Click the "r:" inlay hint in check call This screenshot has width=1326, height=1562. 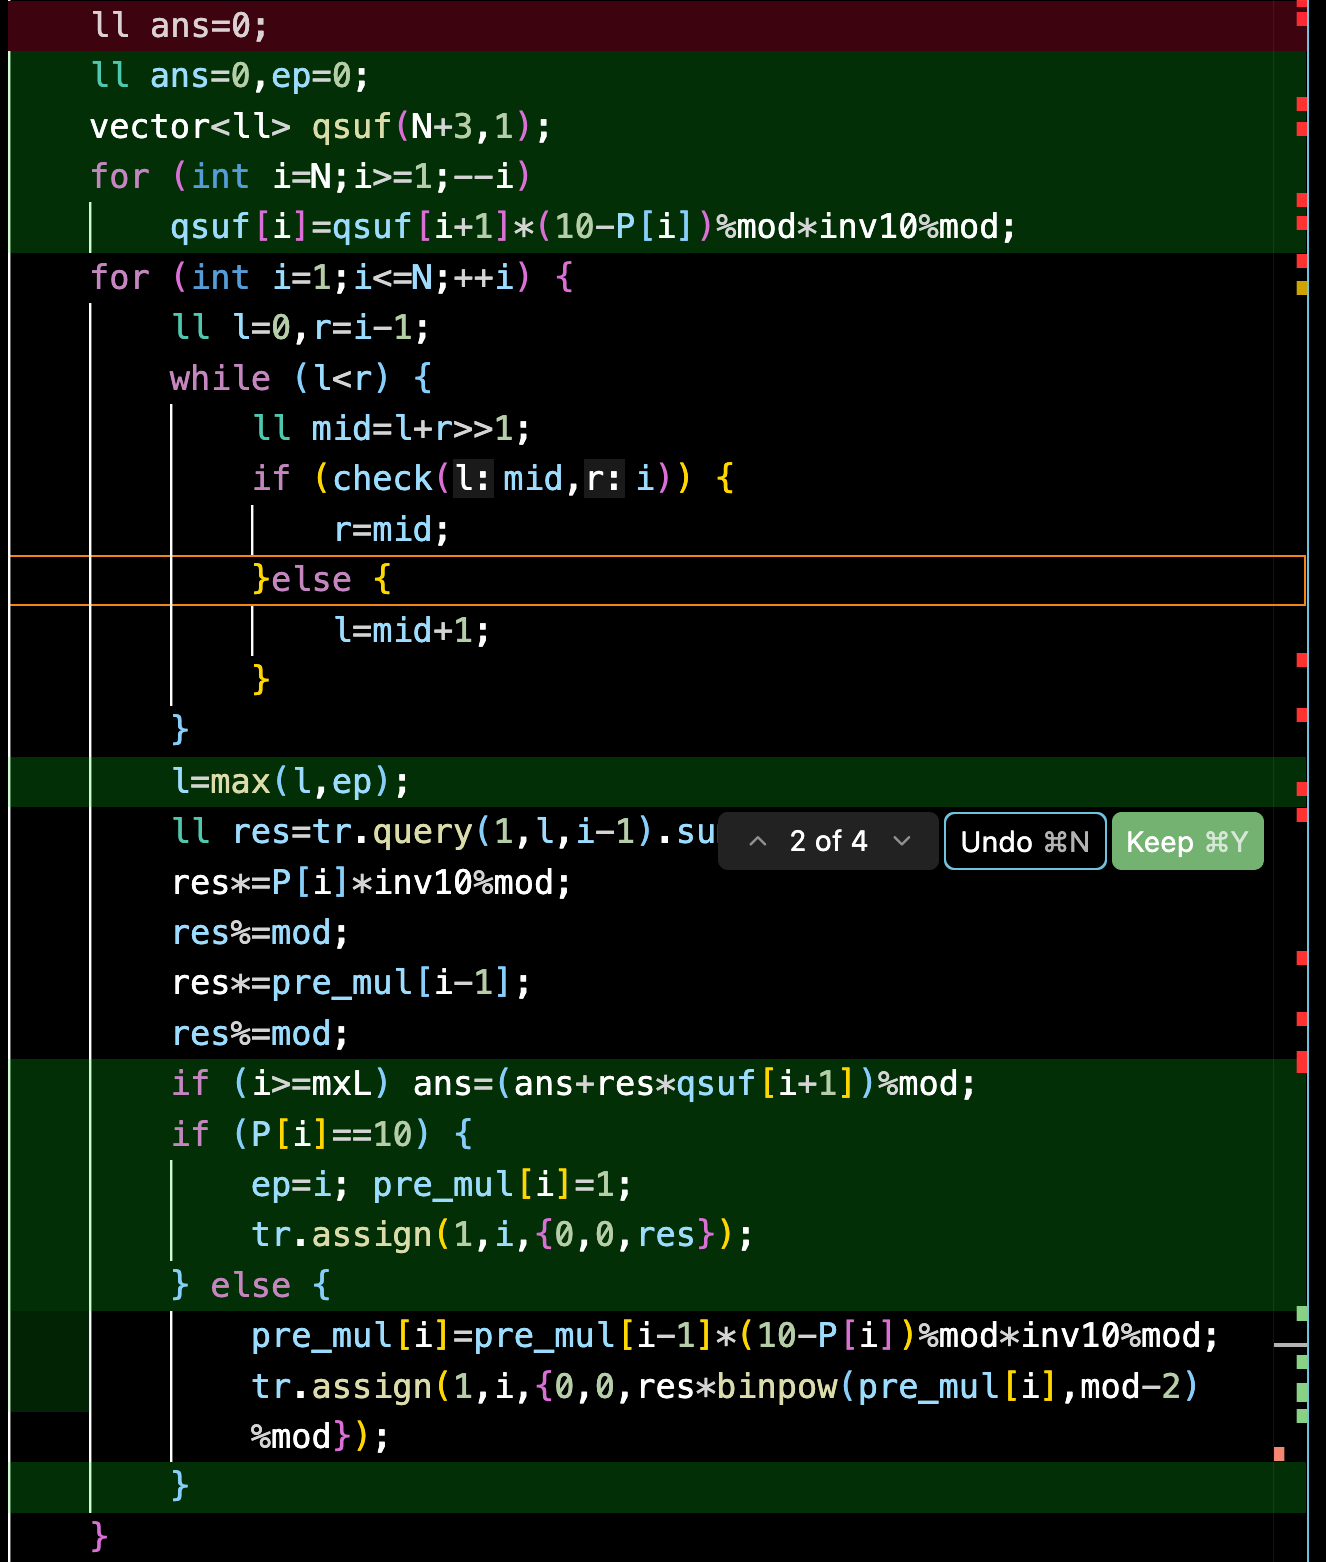603,479
